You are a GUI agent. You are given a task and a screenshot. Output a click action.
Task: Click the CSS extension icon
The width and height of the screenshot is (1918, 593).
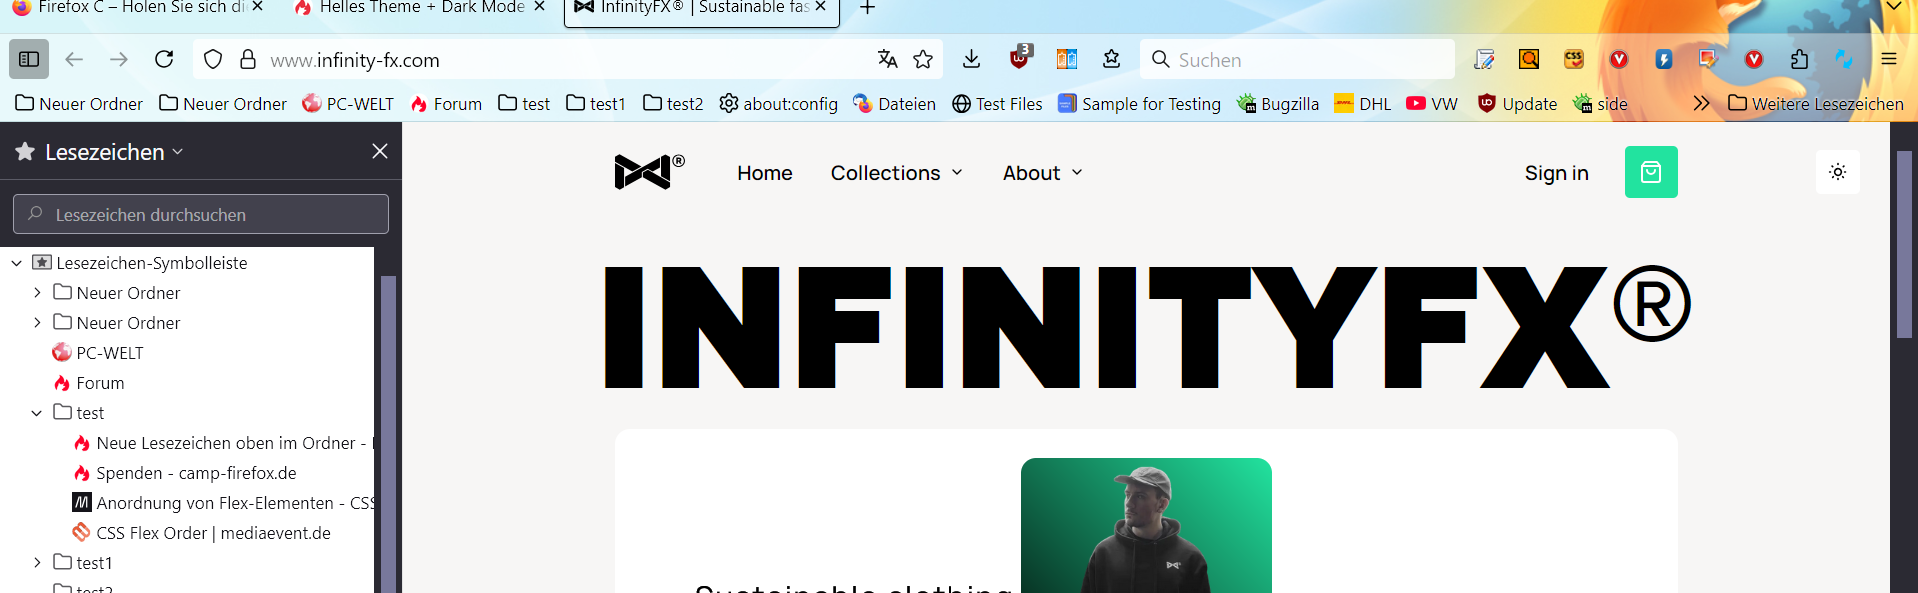click(1574, 60)
